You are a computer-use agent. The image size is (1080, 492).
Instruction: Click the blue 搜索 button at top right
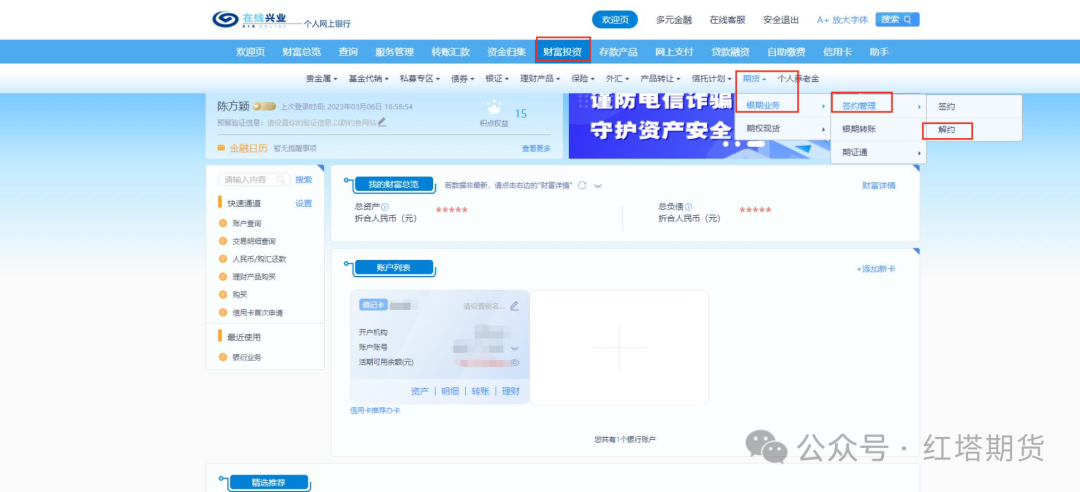pos(897,19)
